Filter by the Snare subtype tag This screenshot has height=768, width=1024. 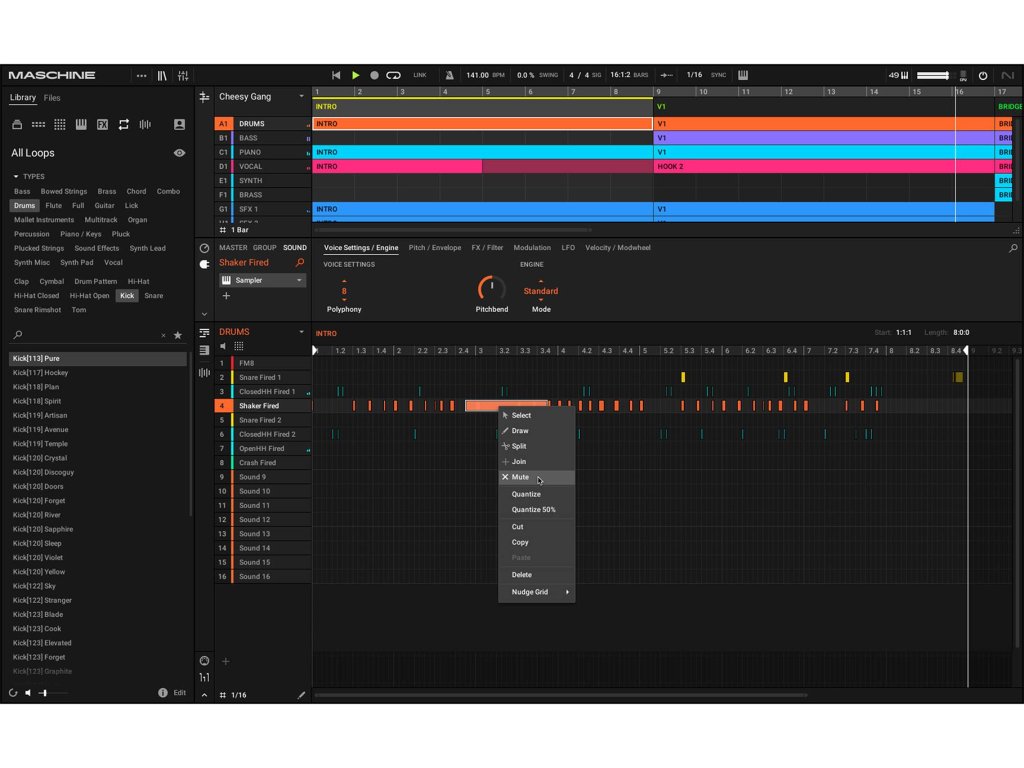pyautogui.click(x=153, y=296)
